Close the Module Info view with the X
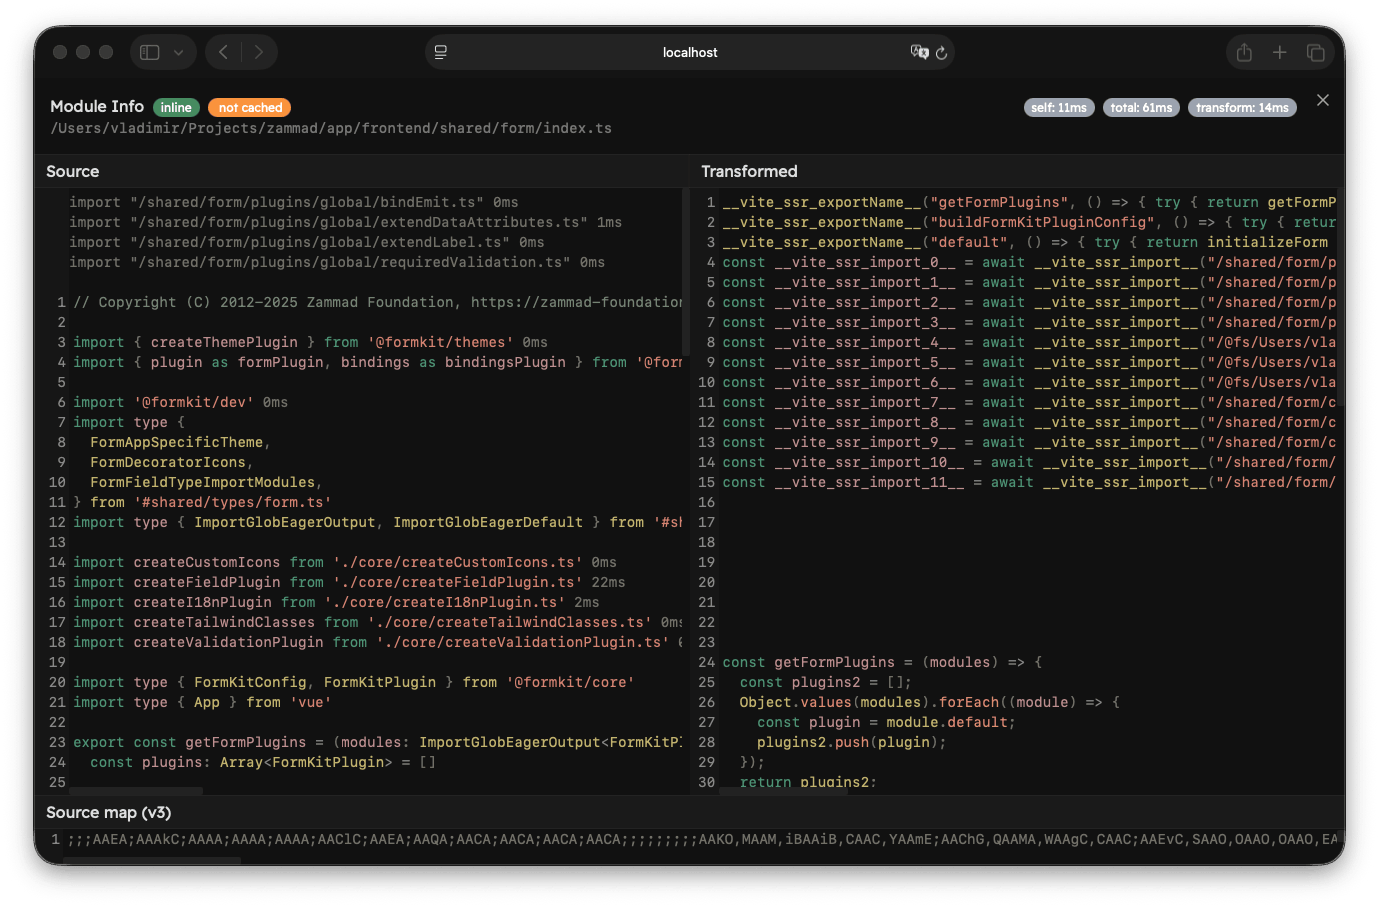1379x907 pixels. click(x=1323, y=100)
